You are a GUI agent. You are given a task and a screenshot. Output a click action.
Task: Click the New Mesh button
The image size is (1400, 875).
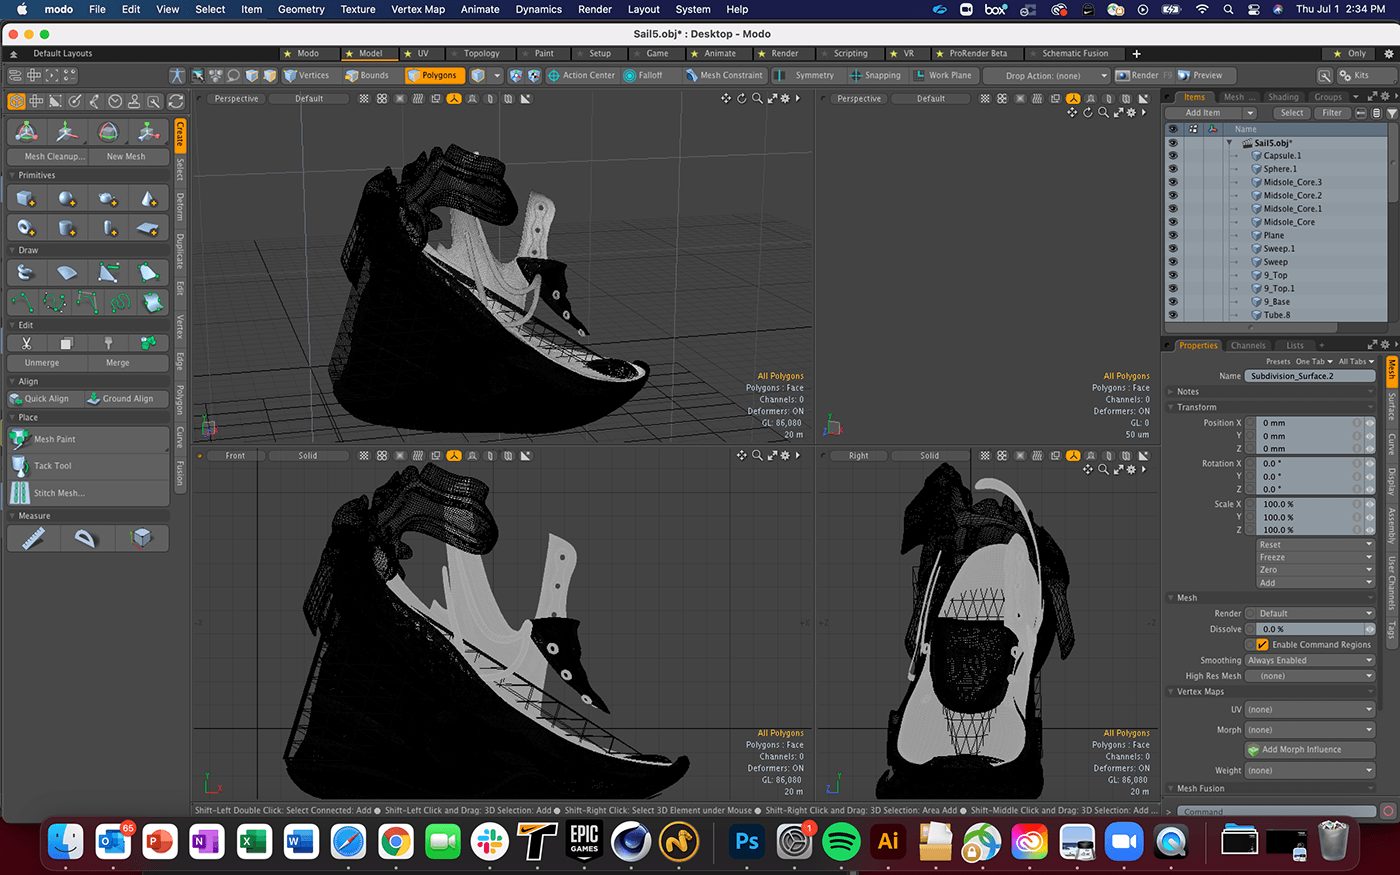(x=127, y=156)
